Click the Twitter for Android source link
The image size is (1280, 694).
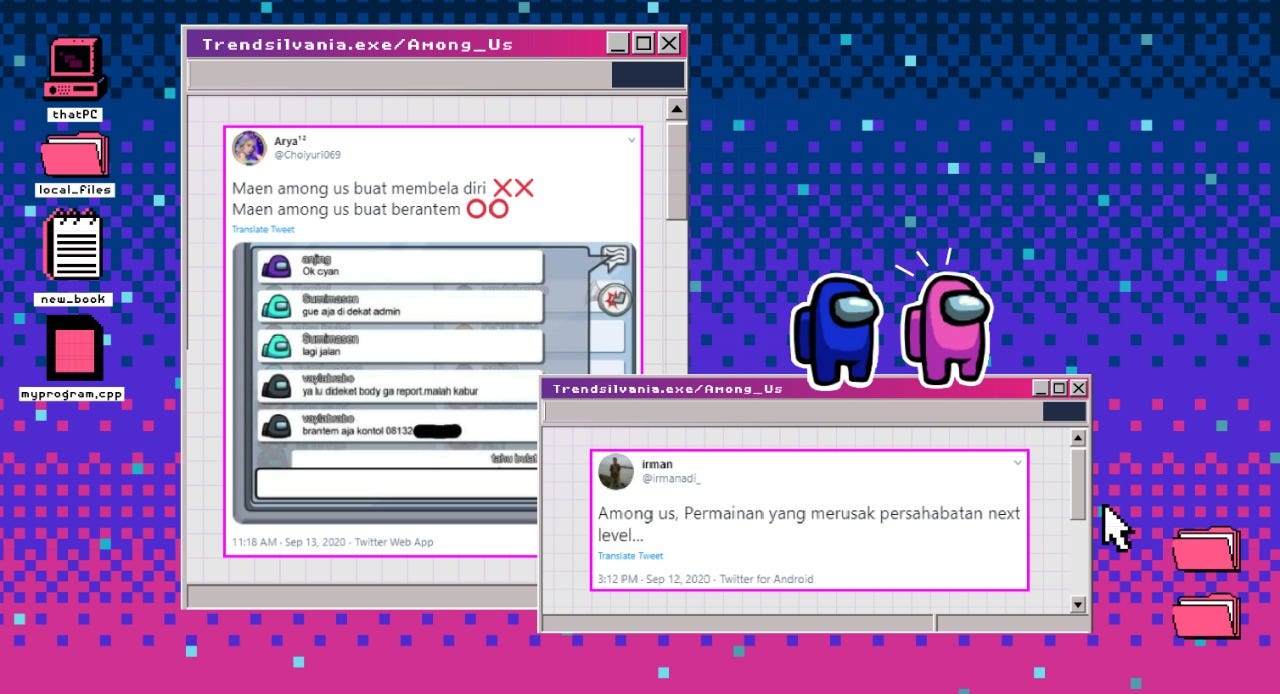[766, 578]
